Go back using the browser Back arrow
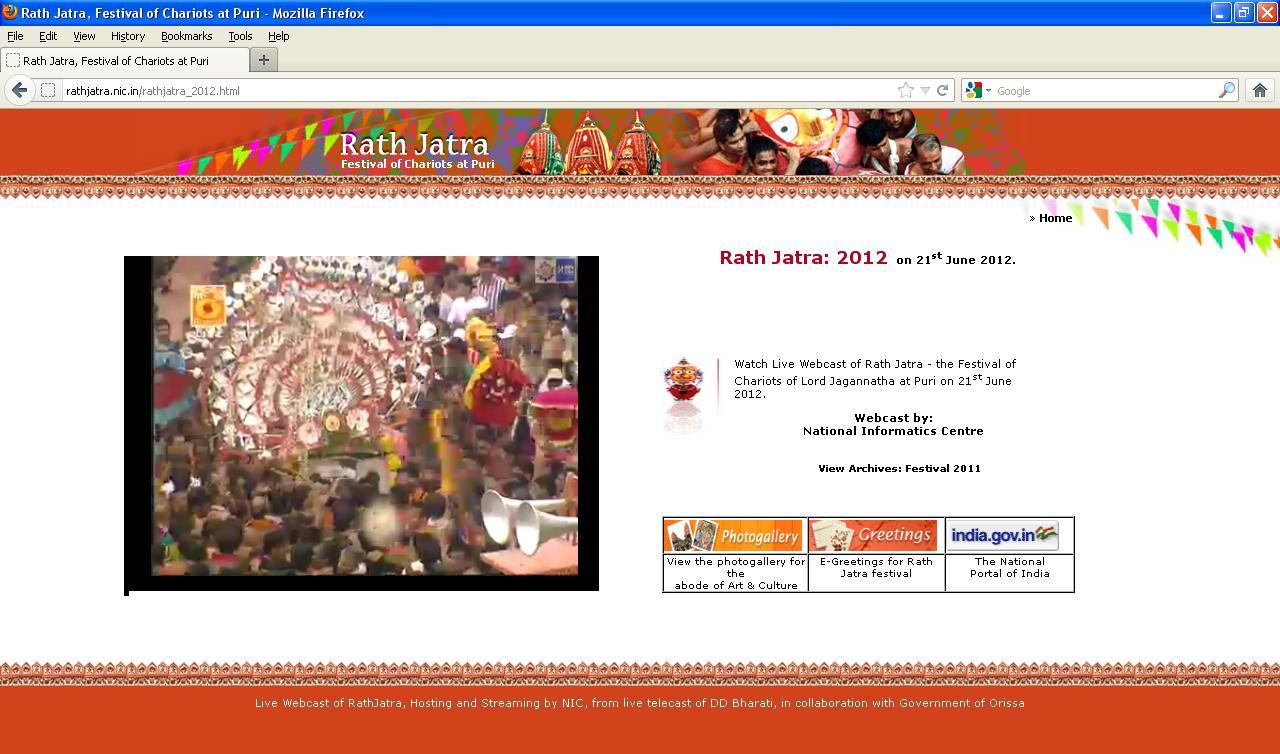 (x=19, y=90)
